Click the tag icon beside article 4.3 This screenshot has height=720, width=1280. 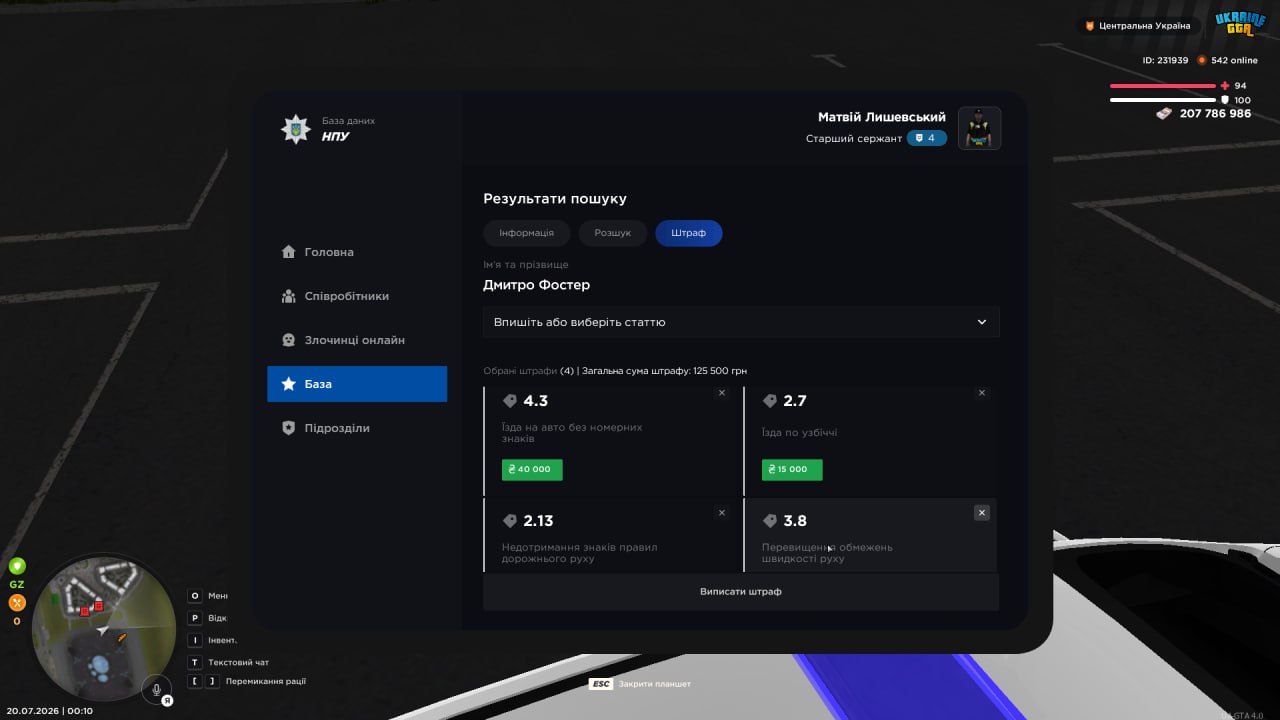pyautogui.click(x=510, y=401)
